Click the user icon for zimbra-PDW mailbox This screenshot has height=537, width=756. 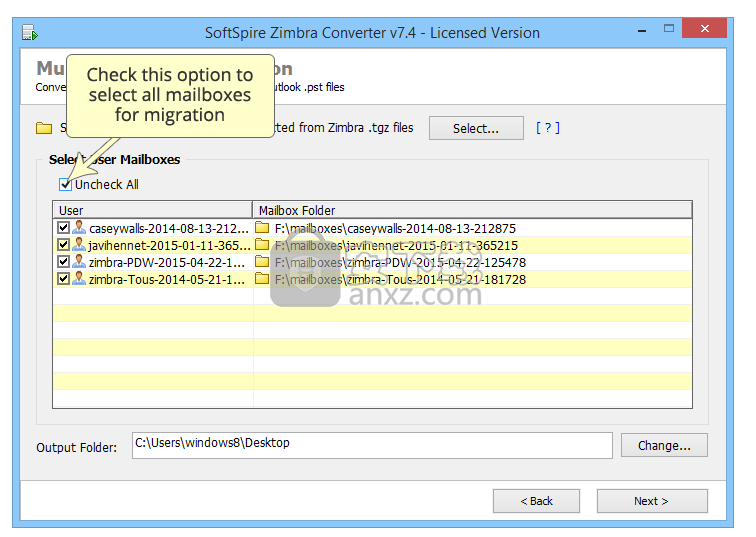79,262
